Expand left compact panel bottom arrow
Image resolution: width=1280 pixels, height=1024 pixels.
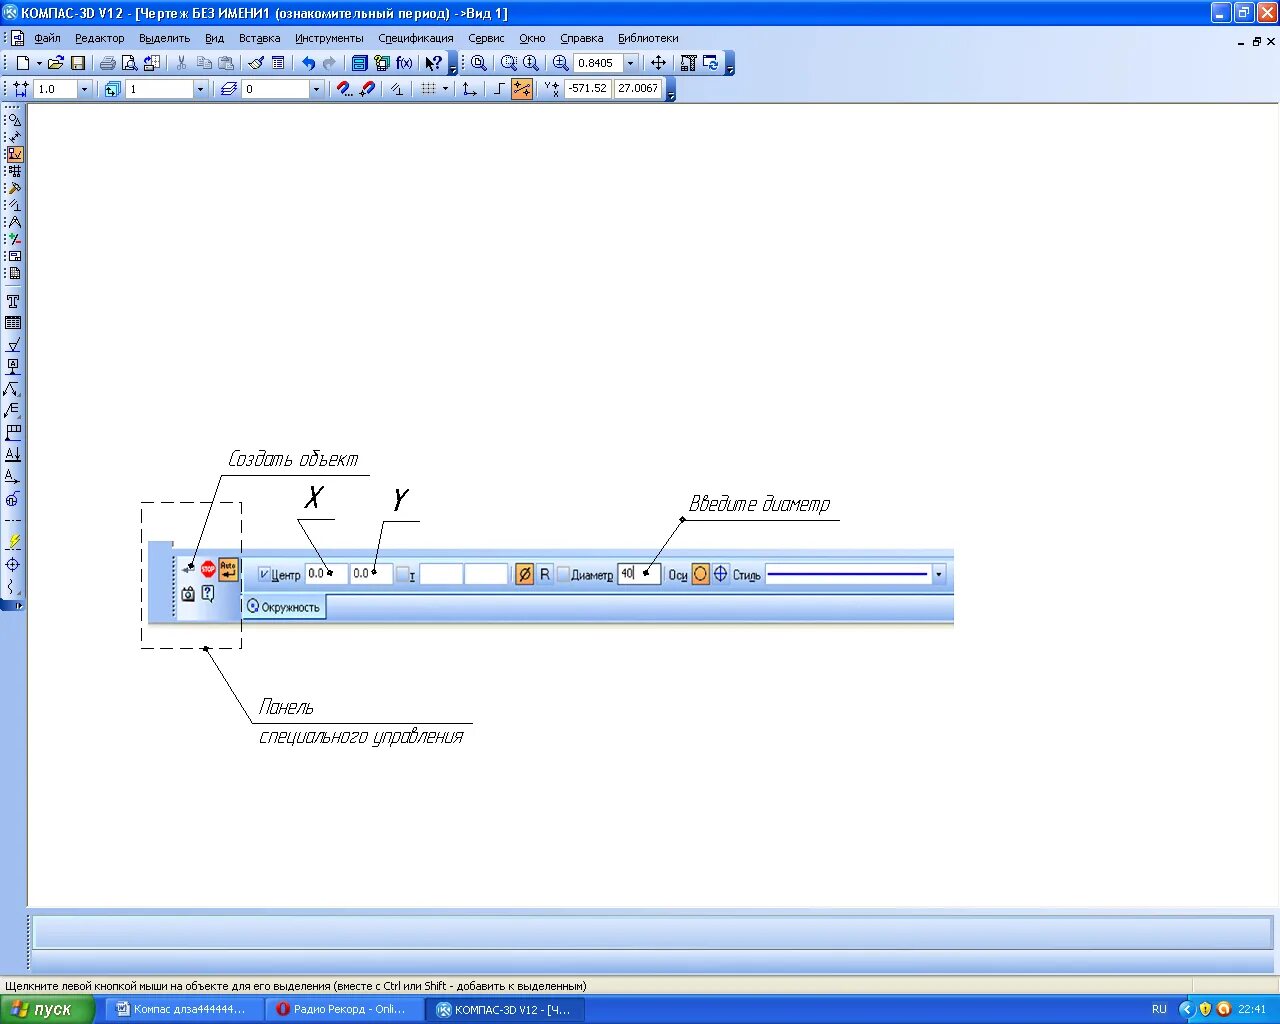18,606
